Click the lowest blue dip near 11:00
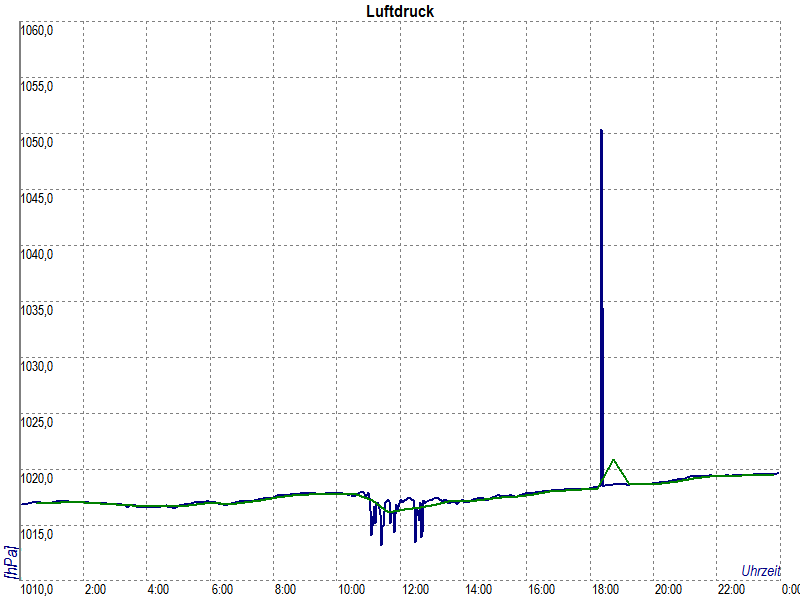The image size is (800, 600). click(381, 544)
